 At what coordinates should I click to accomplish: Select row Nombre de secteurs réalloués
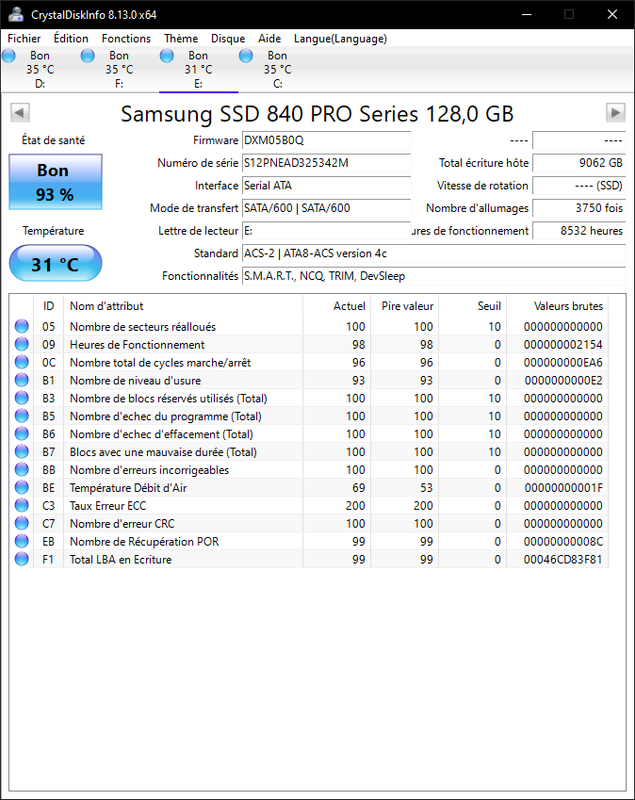click(309, 326)
